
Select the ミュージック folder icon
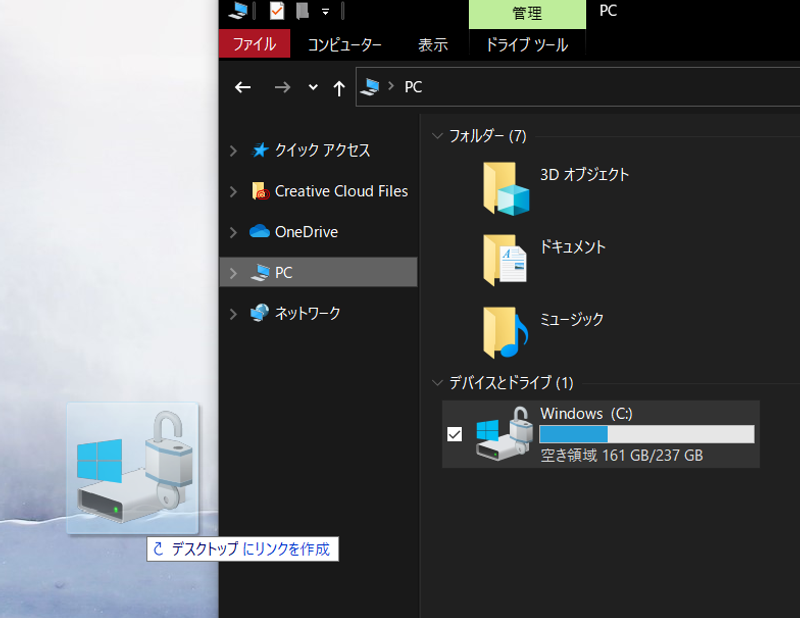click(x=506, y=332)
